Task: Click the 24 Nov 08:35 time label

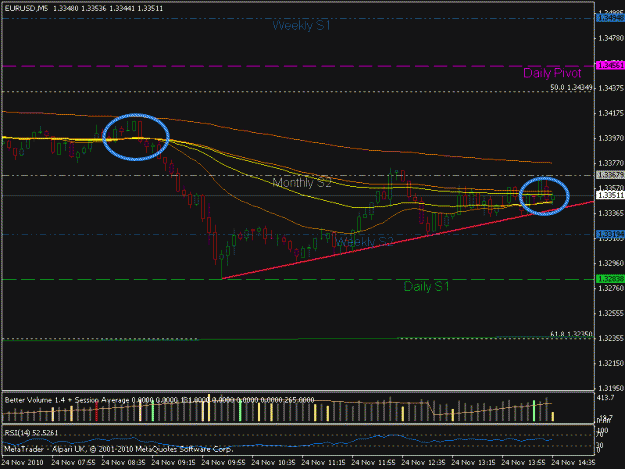Action: tap(123, 463)
